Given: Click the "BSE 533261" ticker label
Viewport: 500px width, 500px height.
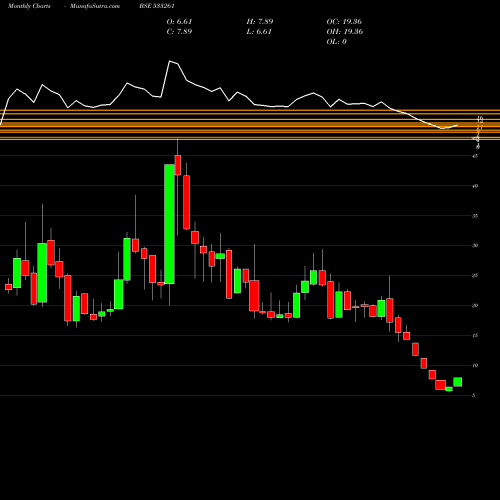Looking at the screenshot, I should 157,6.
